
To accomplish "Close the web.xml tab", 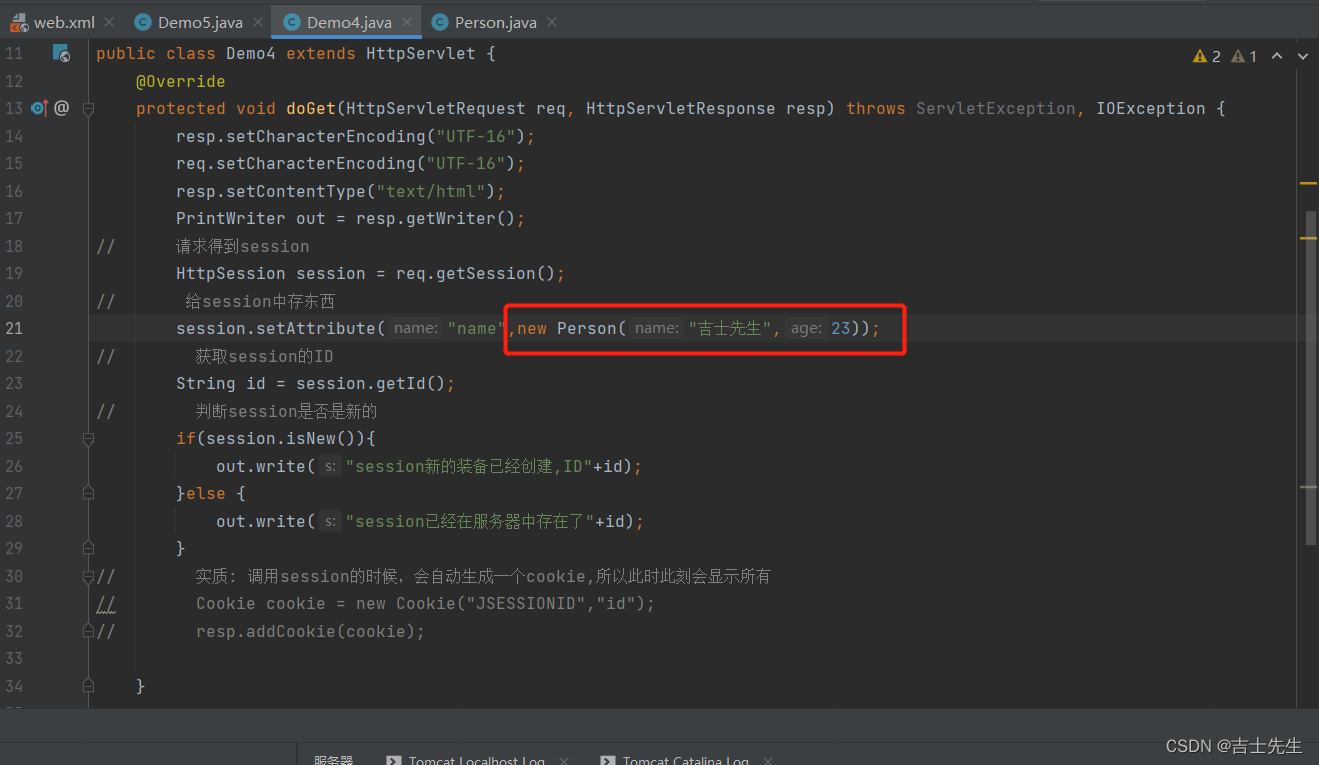I will pos(109,22).
